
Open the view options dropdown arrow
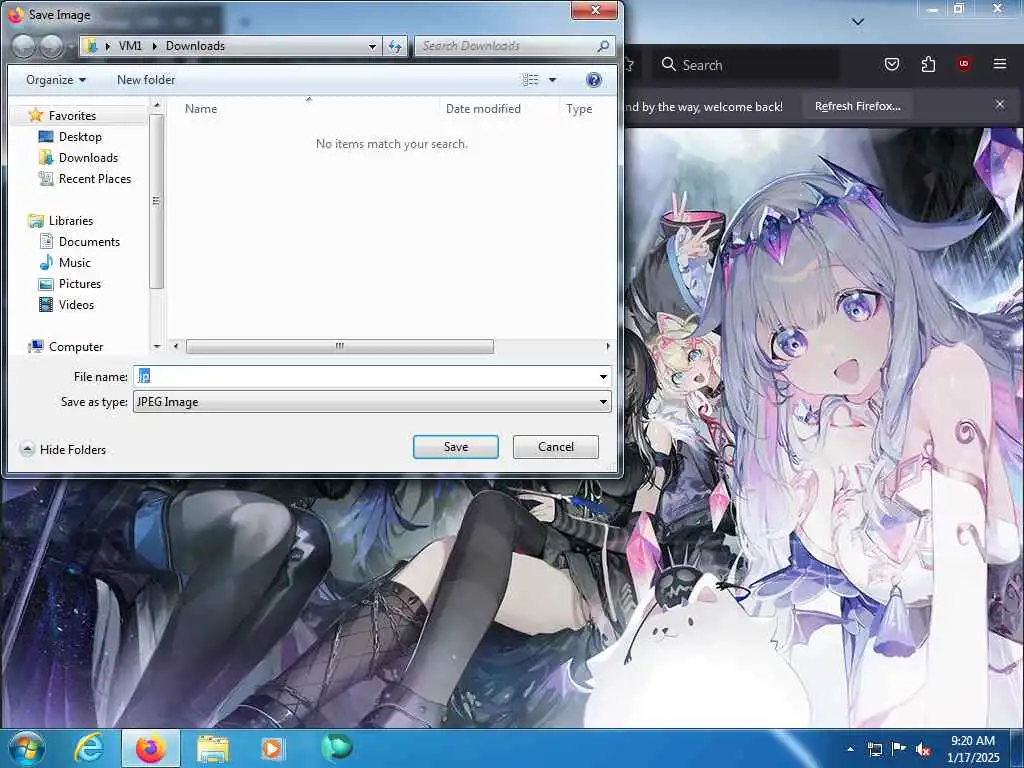pyautogui.click(x=552, y=80)
